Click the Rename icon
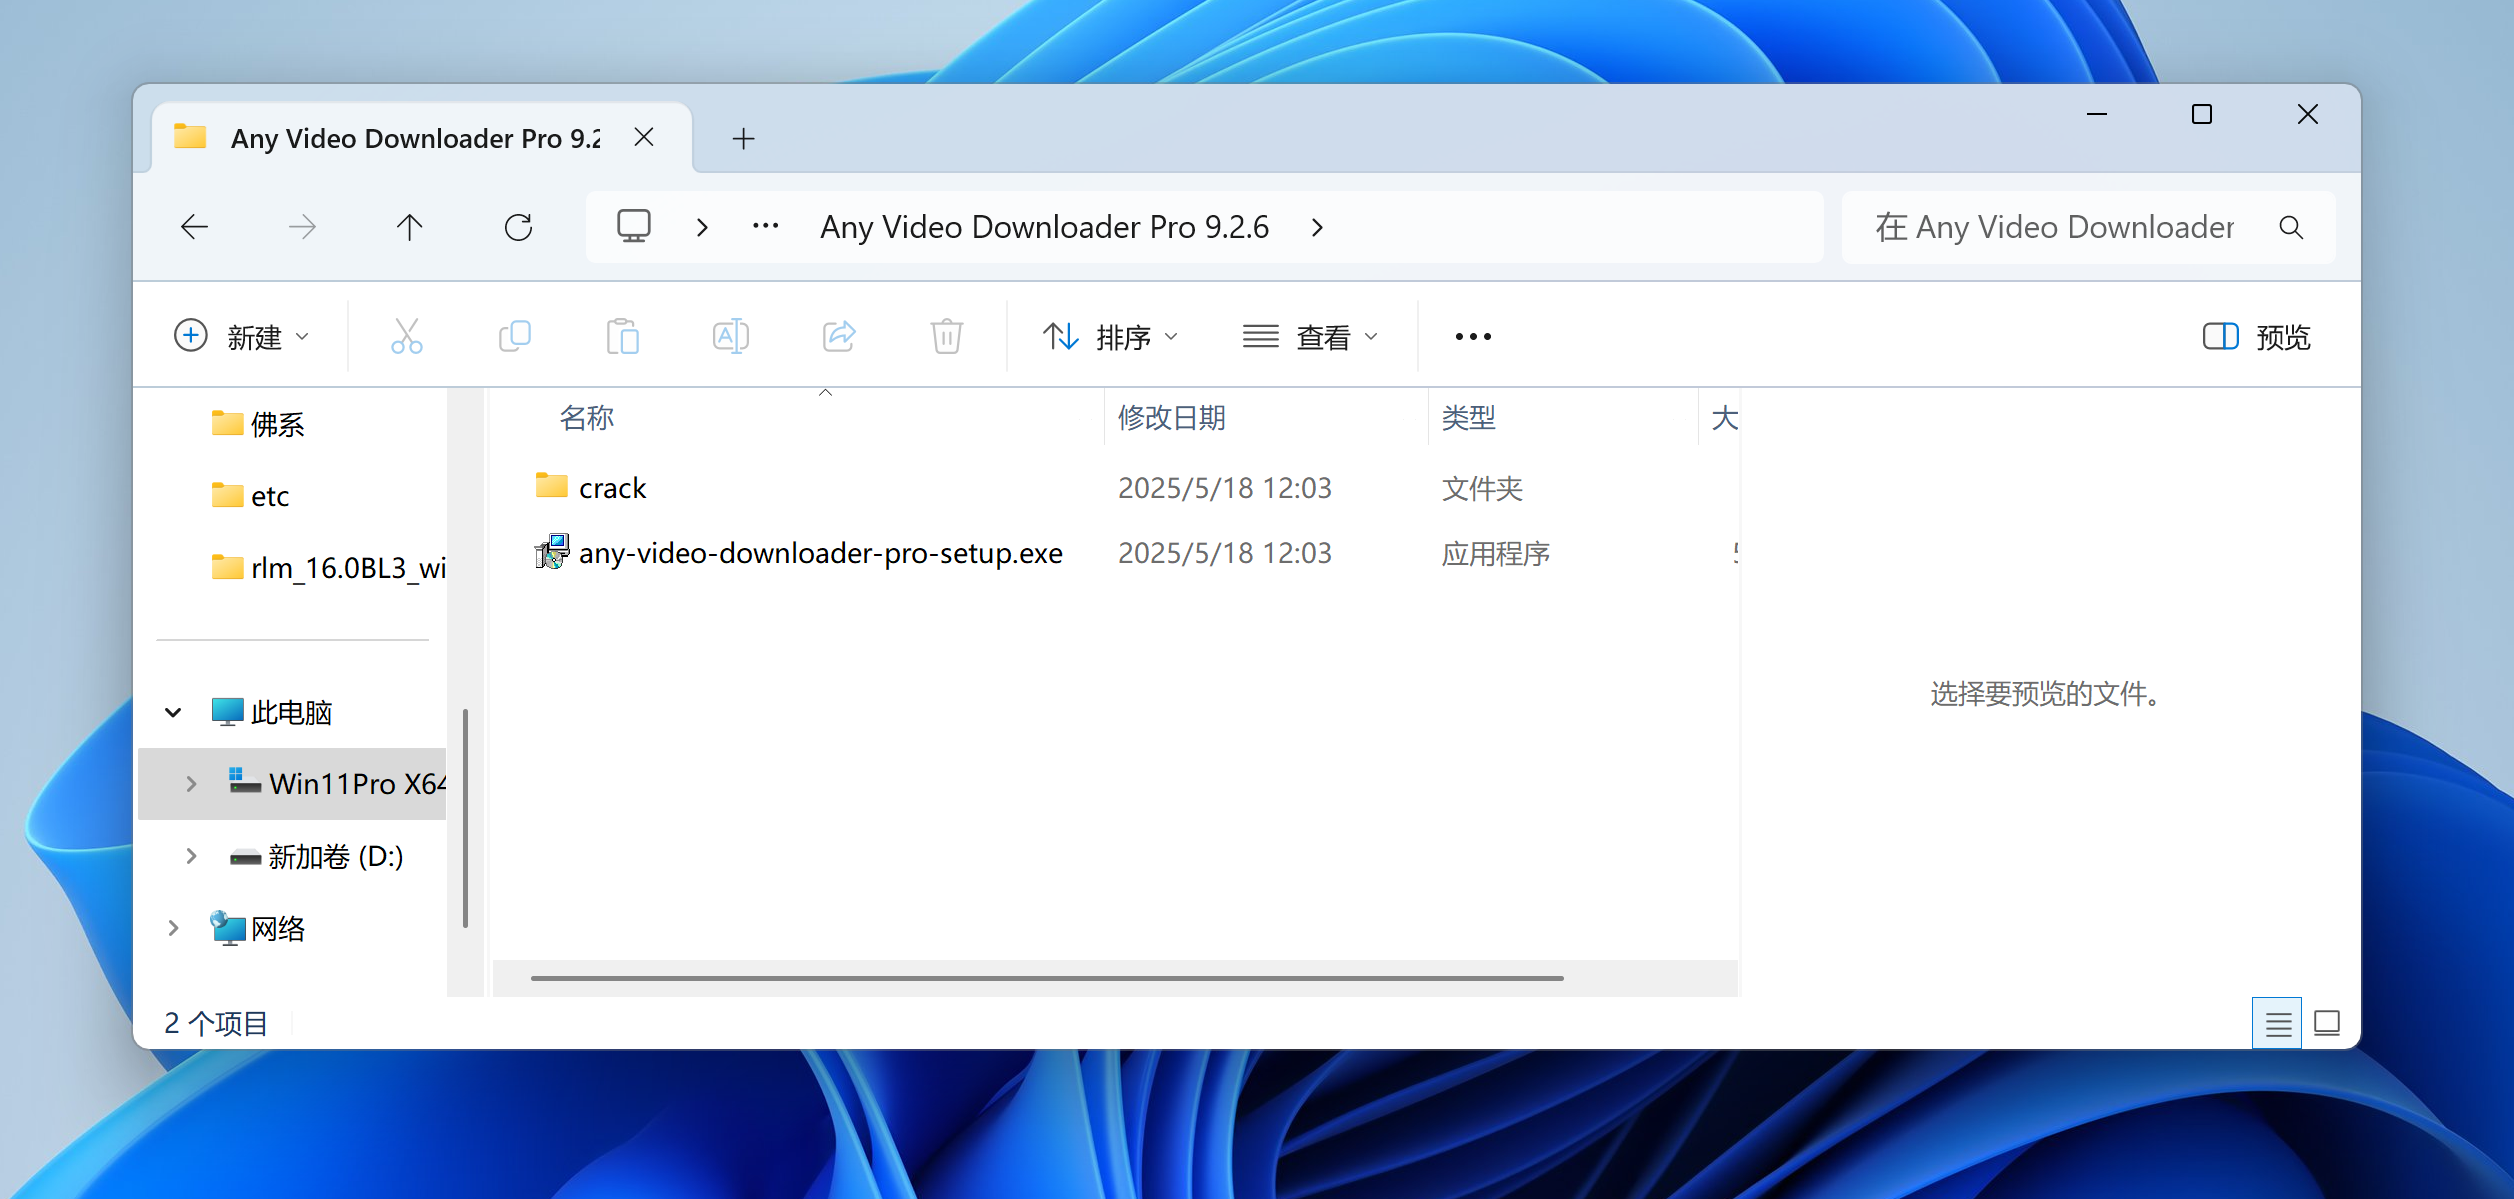The width and height of the screenshot is (2514, 1199). click(x=730, y=336)
